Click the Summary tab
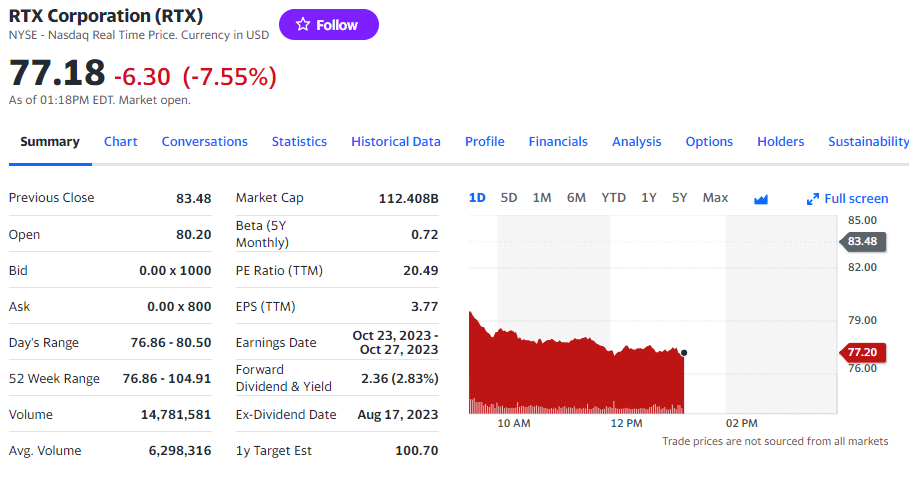This screenshot has height=495, width=909. pos(50,141)
